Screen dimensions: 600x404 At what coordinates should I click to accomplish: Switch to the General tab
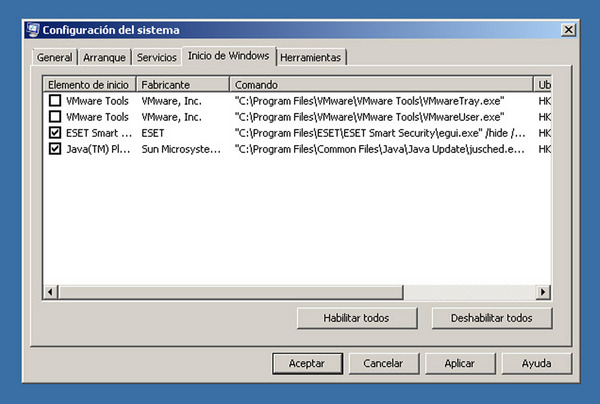click(54, 57)
